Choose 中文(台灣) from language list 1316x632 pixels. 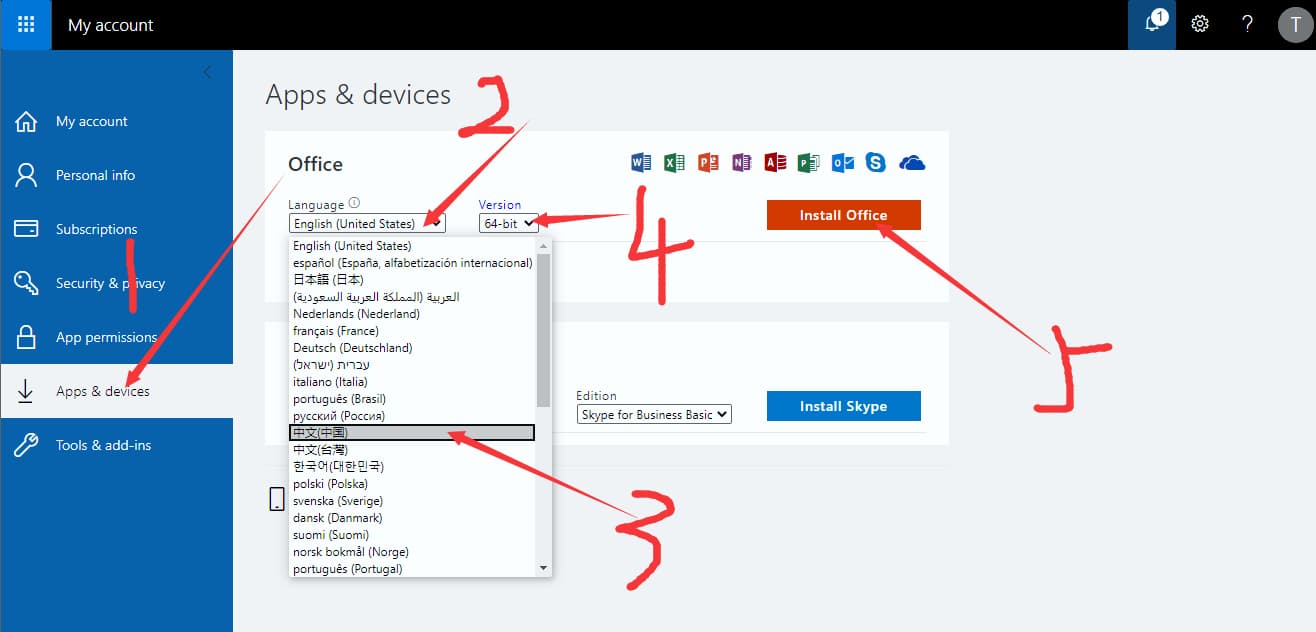pos(412,450)
